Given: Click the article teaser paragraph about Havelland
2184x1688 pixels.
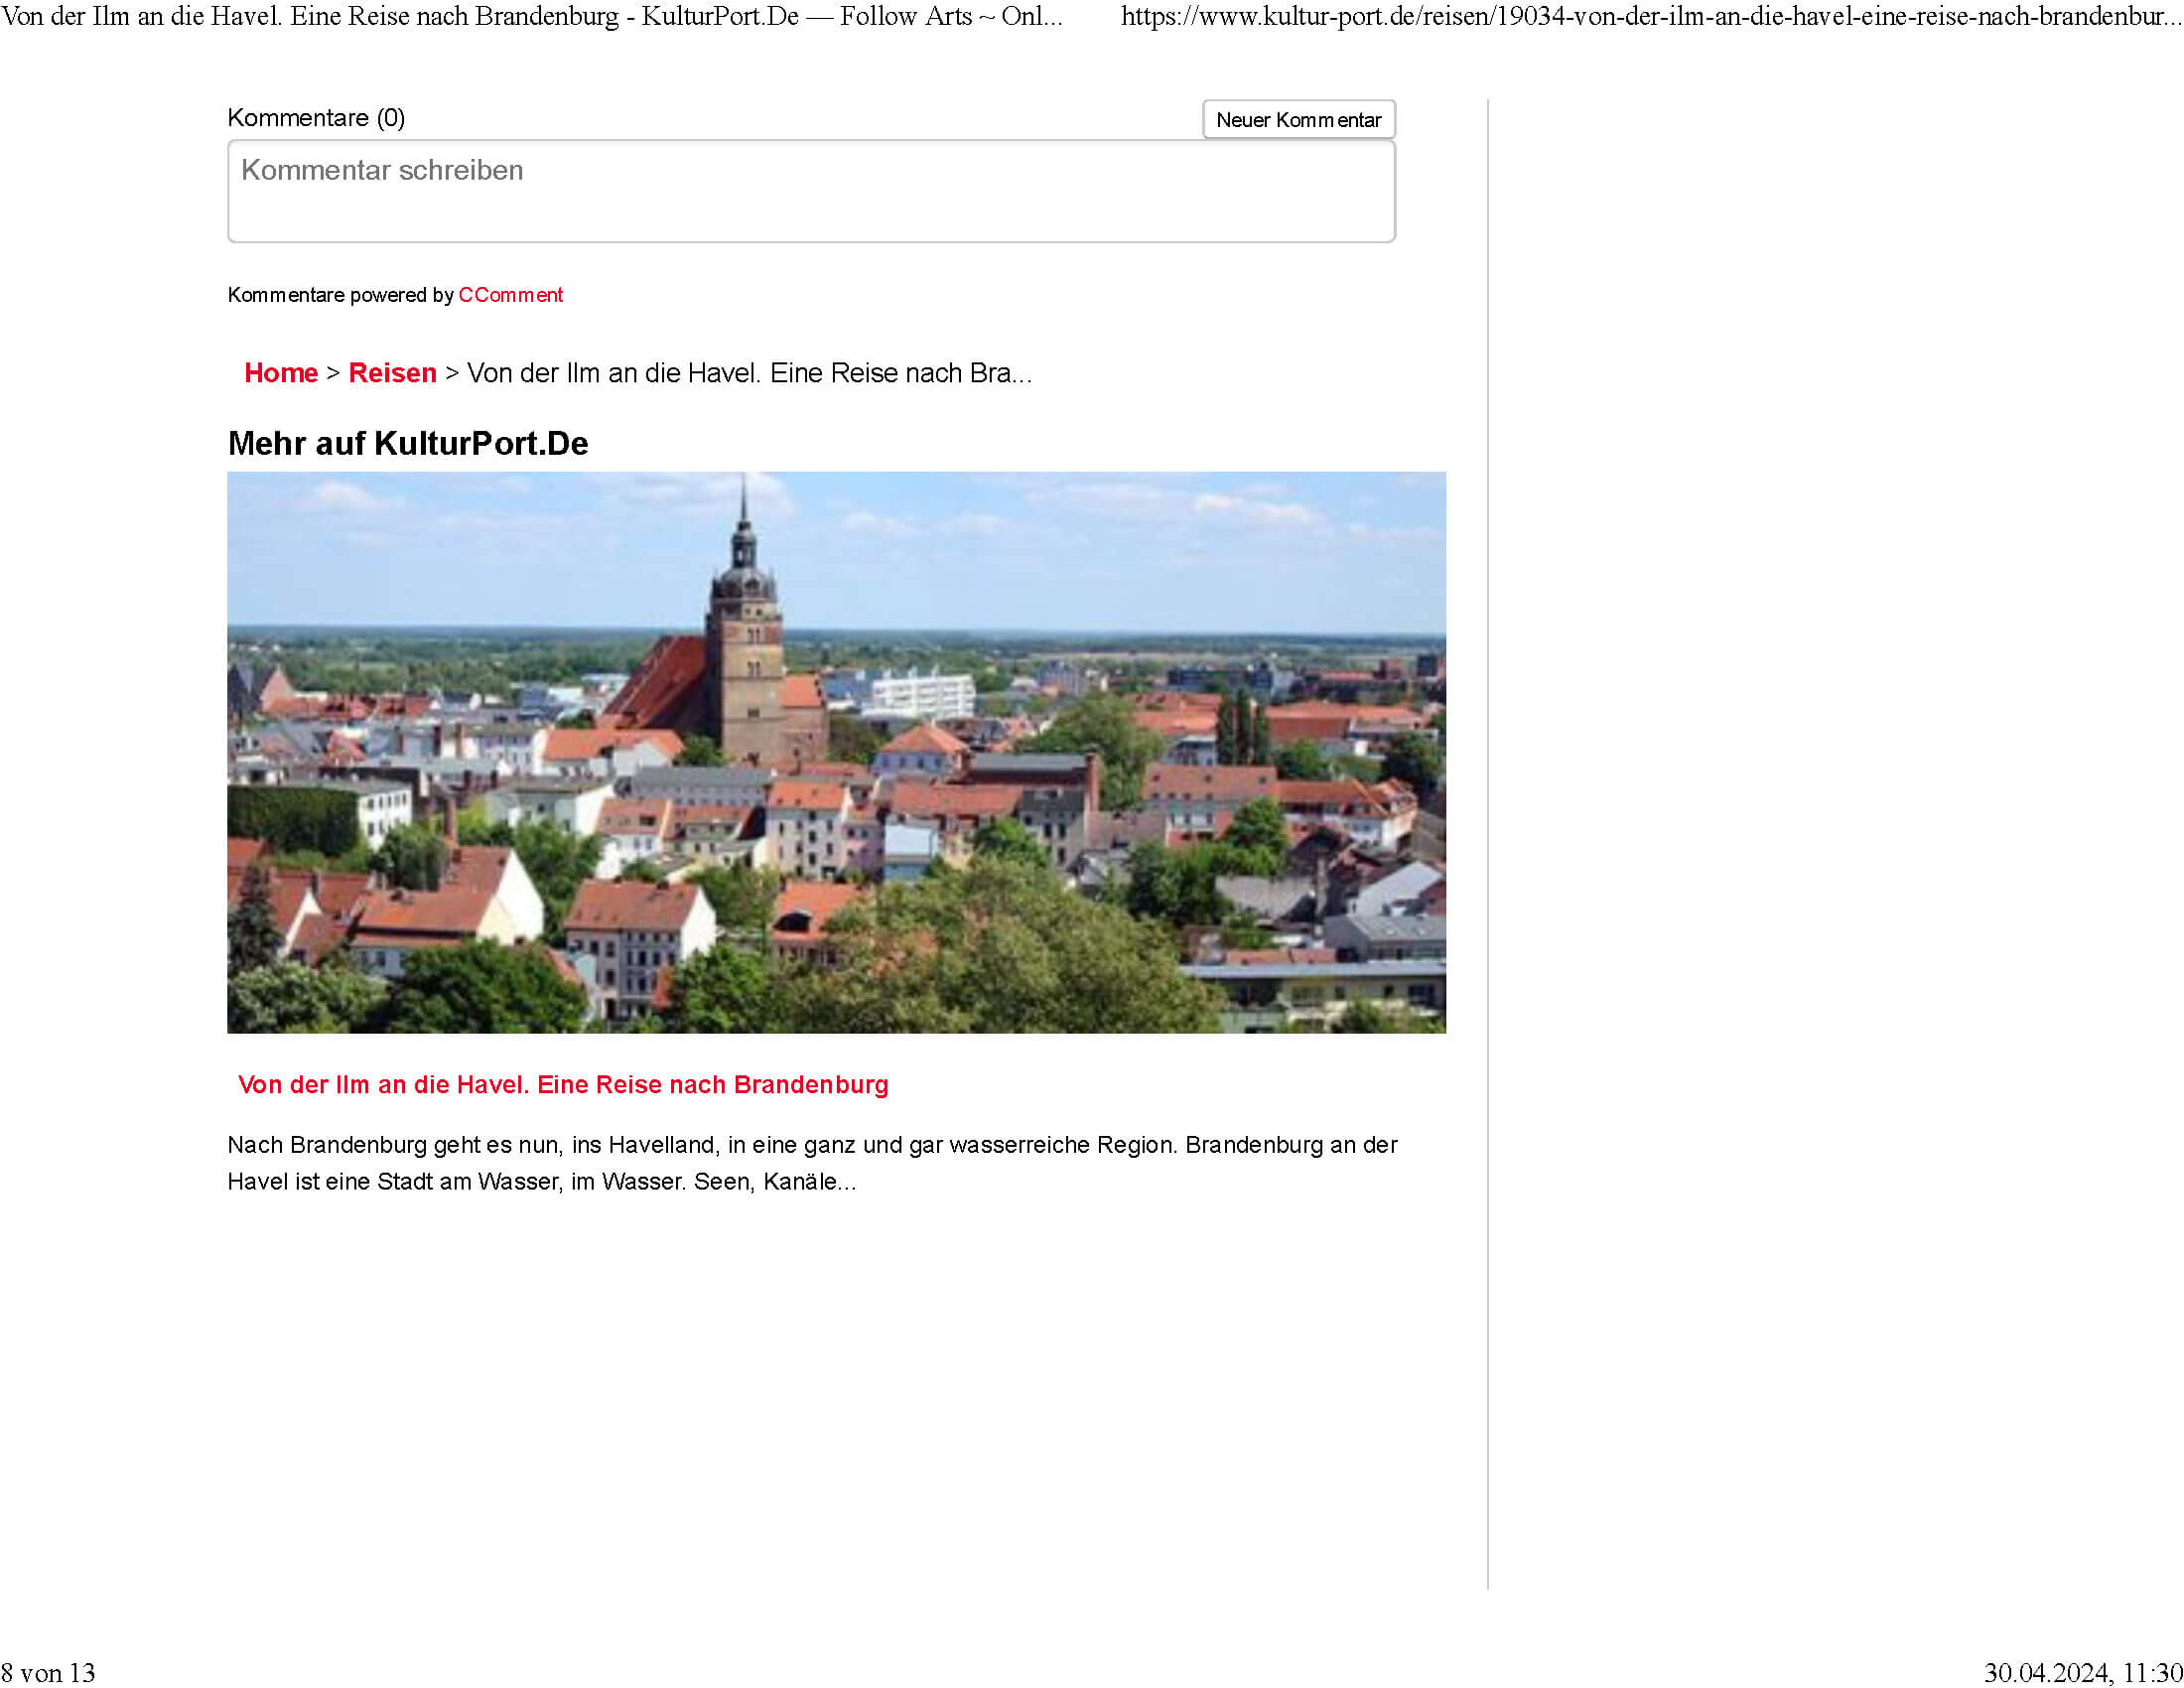Looking at the screenshot, I should [812, 1163].
